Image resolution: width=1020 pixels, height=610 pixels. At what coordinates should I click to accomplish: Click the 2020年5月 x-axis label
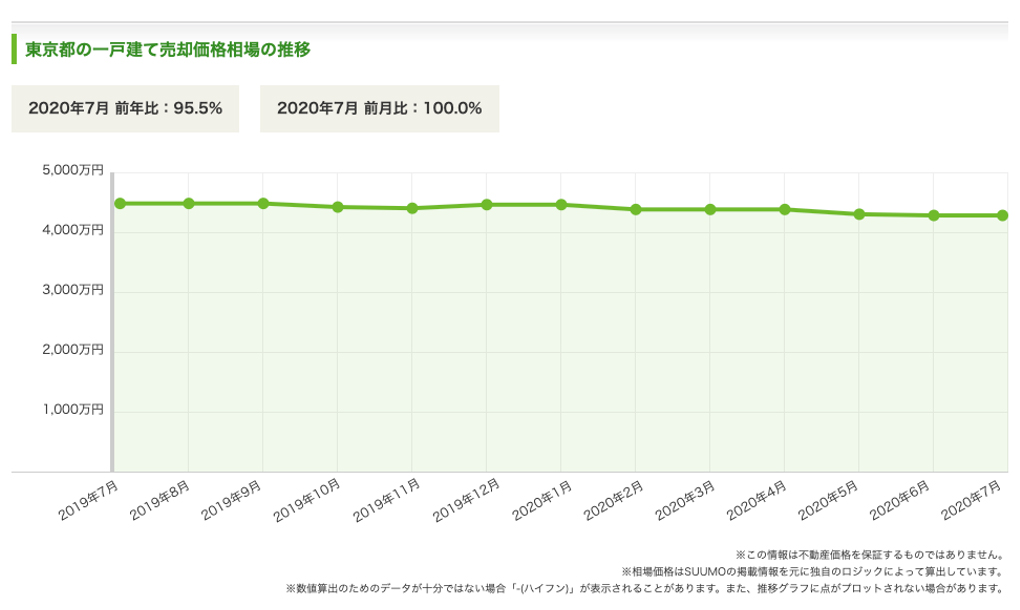pyautogui.click(x=829, y=501)
